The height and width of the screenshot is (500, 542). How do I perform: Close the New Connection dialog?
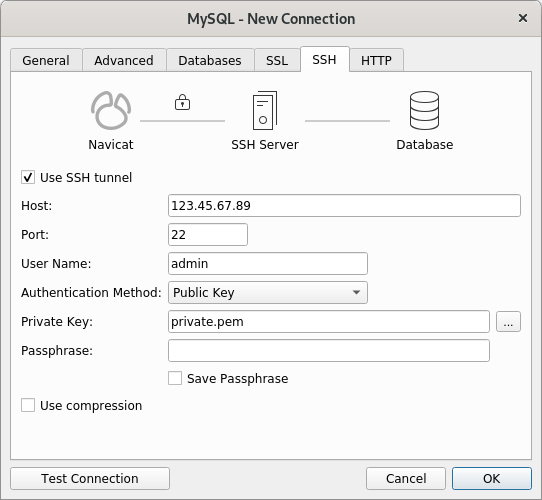click(523, 18)
